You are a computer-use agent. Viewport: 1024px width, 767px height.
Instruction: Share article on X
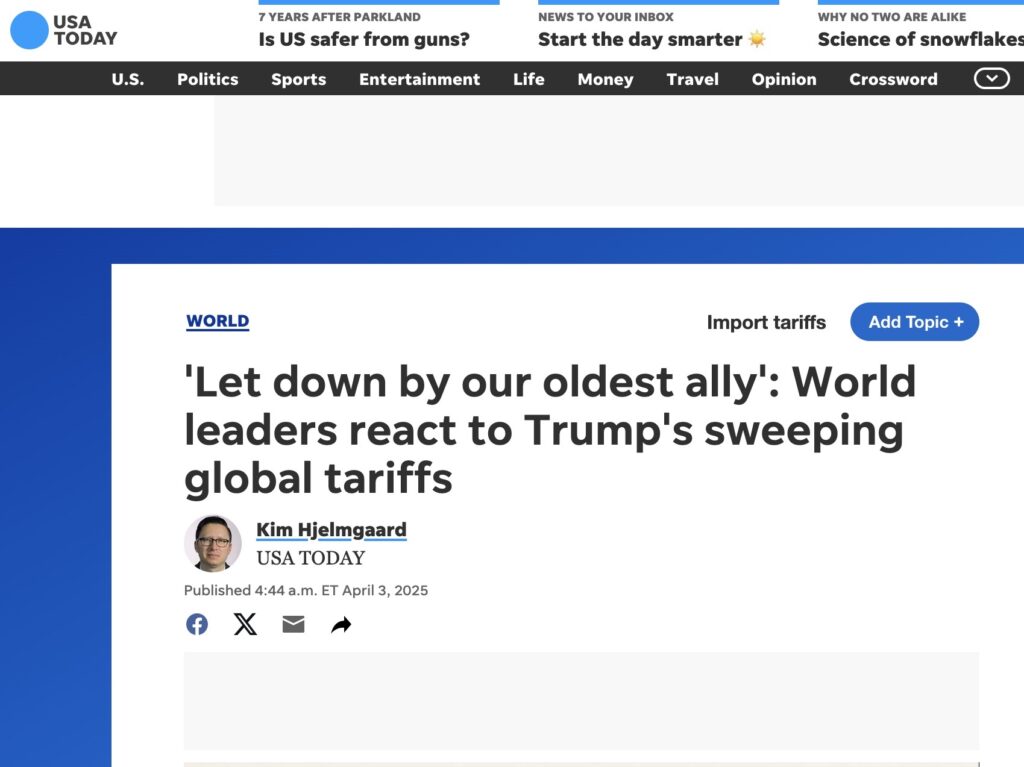[x=245, y=625]
